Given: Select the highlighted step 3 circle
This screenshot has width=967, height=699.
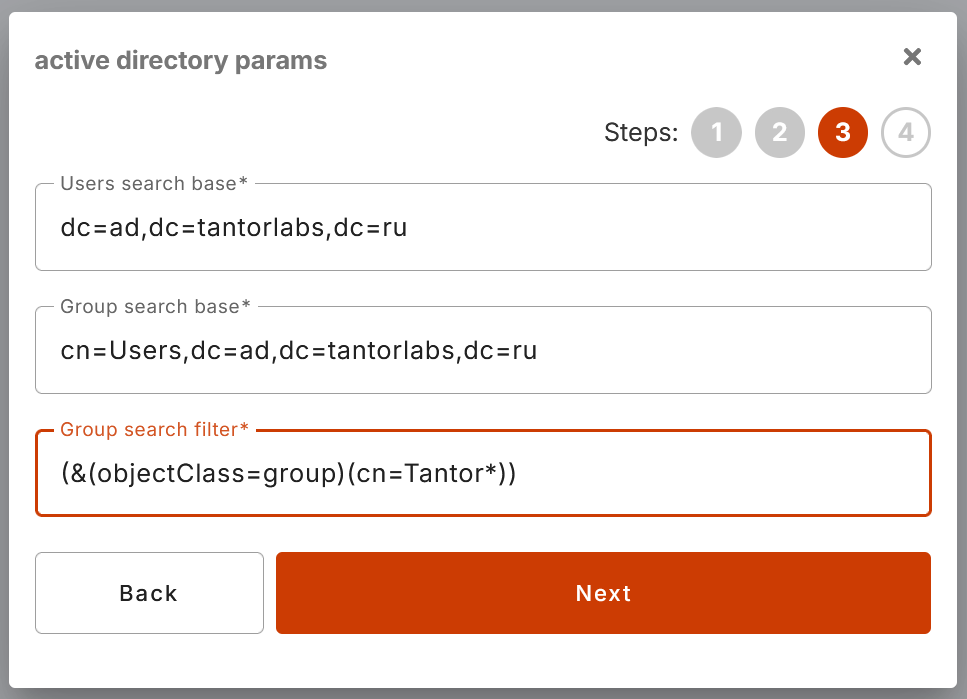Looking at the screenshot, I should pos(842,132).
